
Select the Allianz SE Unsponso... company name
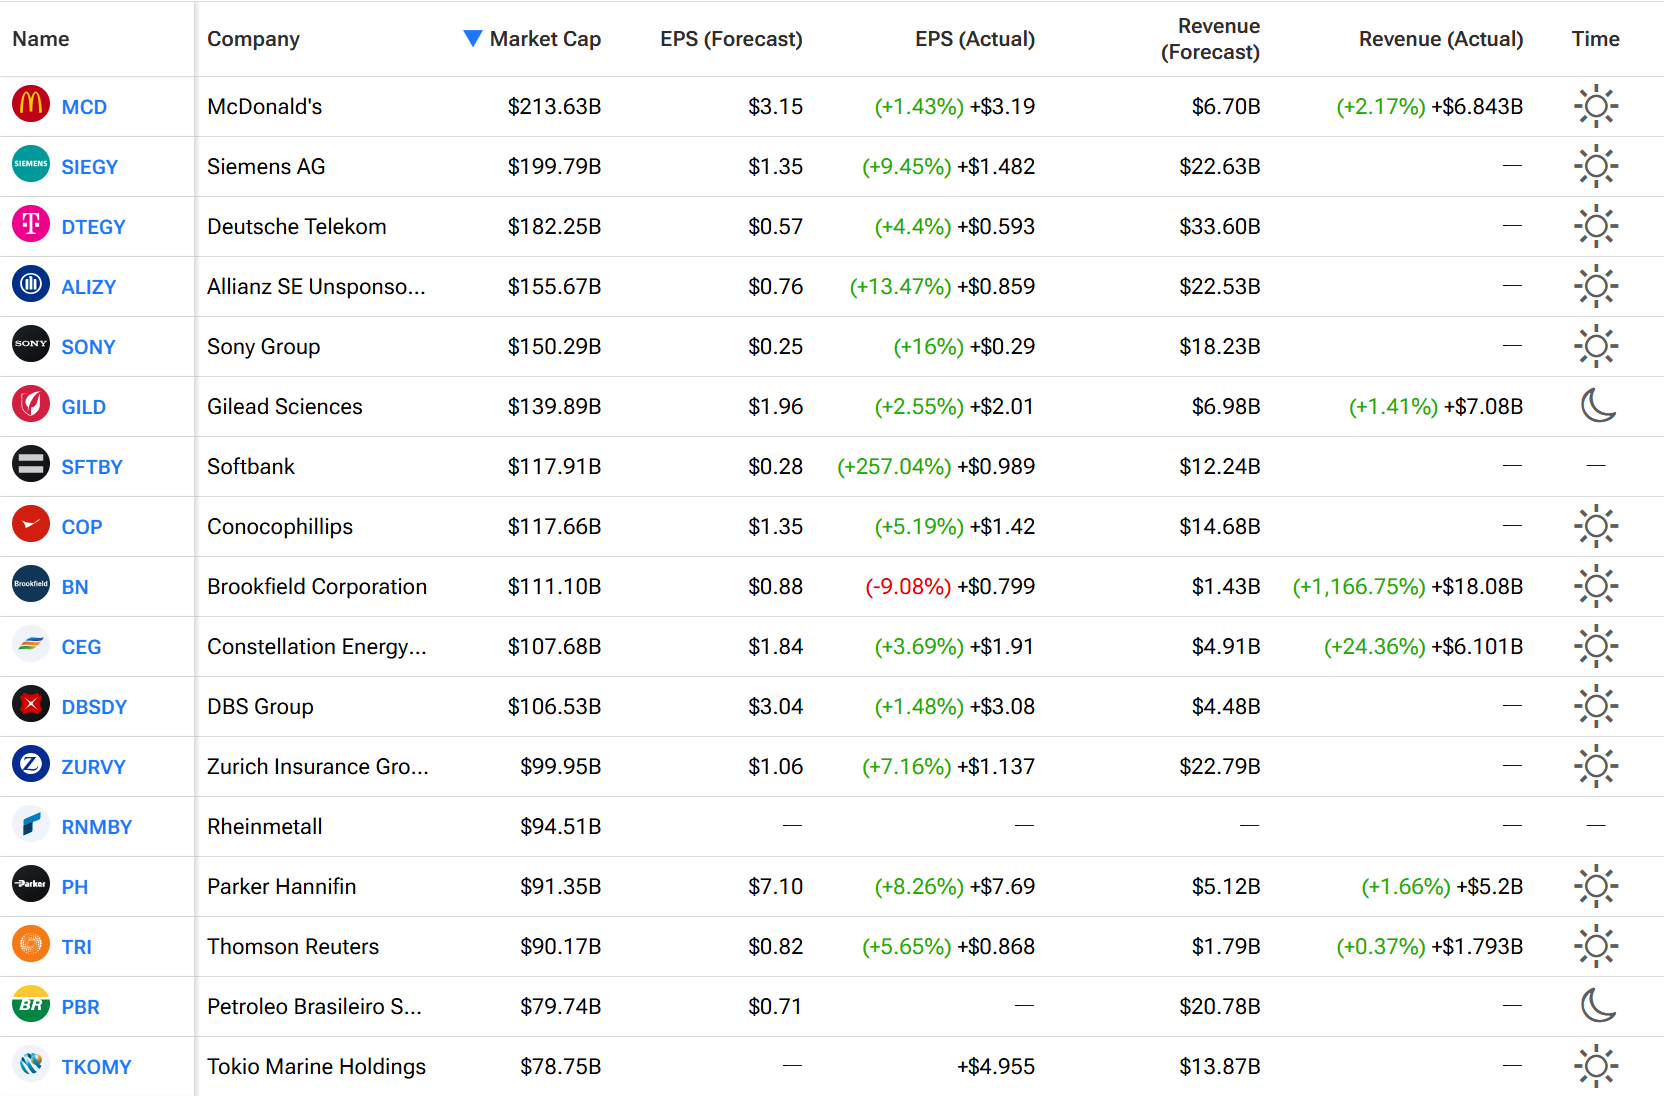click(316, 287)
